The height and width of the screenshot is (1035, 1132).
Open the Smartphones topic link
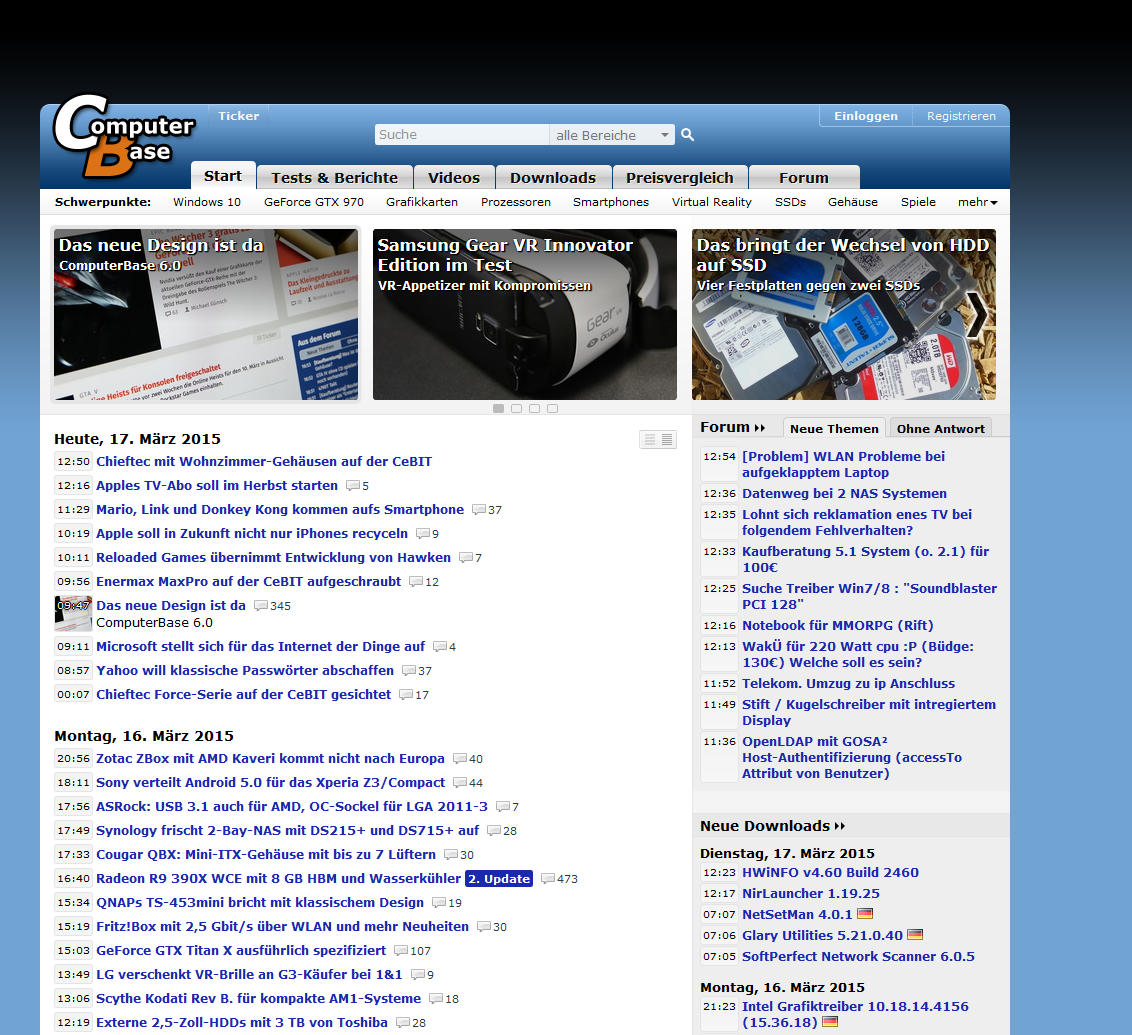click(611, 202)
